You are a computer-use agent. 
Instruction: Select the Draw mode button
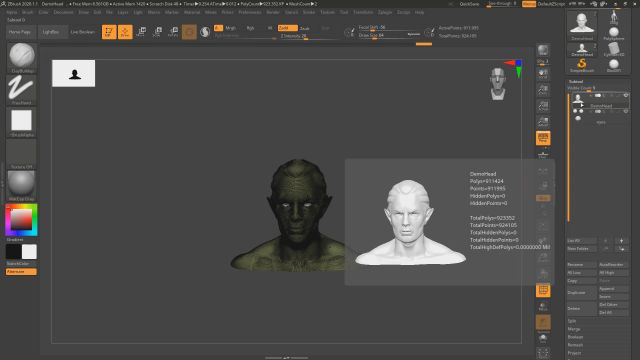point(125,32)
